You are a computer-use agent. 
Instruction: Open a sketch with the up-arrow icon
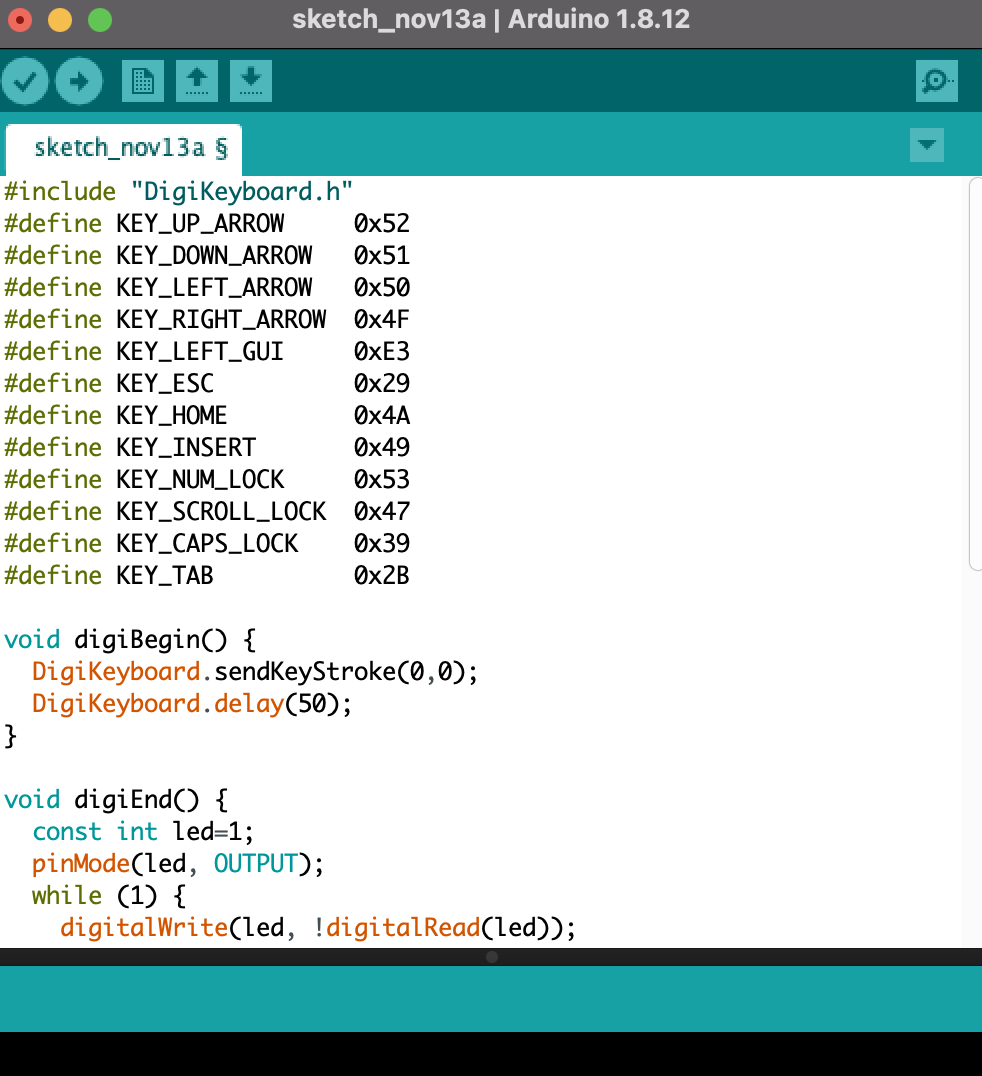coord(197,81)
